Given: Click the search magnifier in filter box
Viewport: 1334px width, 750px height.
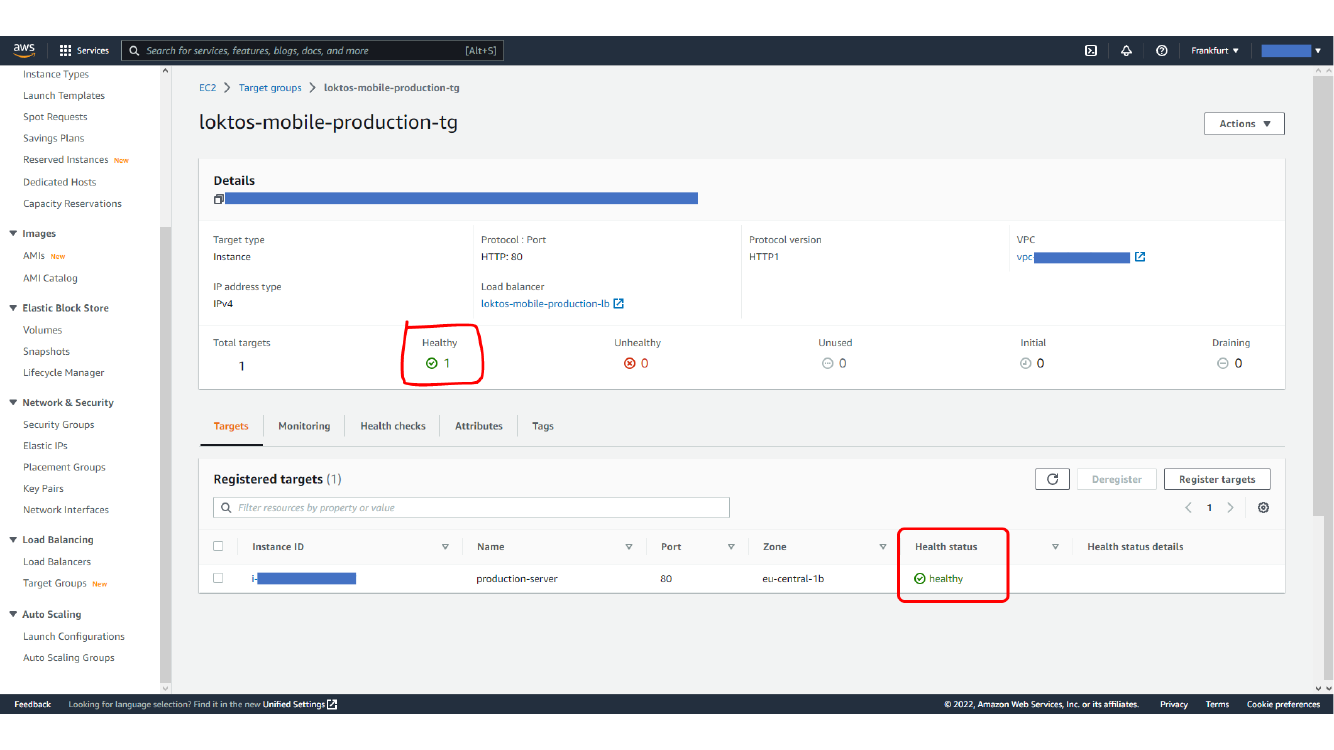Looking at the screenshot, I should click(x=227, y=508).
